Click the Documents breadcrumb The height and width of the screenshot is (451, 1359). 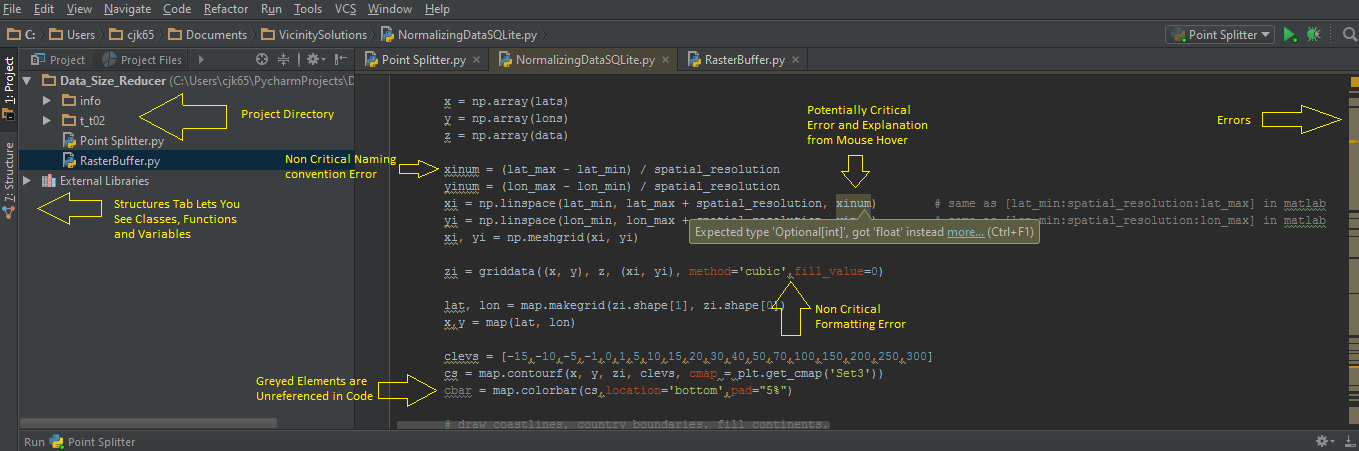[207, 34]
